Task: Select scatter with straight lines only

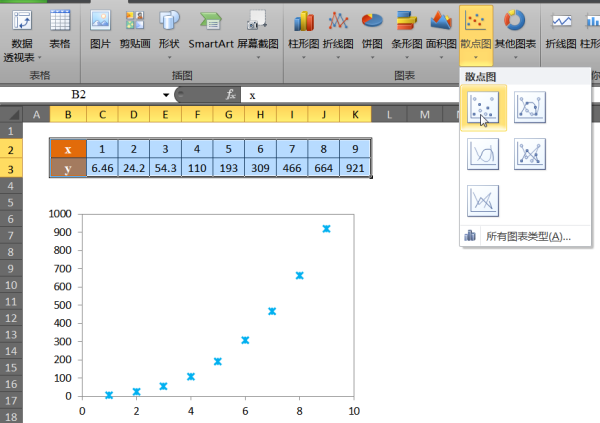Action: [483, 201]
